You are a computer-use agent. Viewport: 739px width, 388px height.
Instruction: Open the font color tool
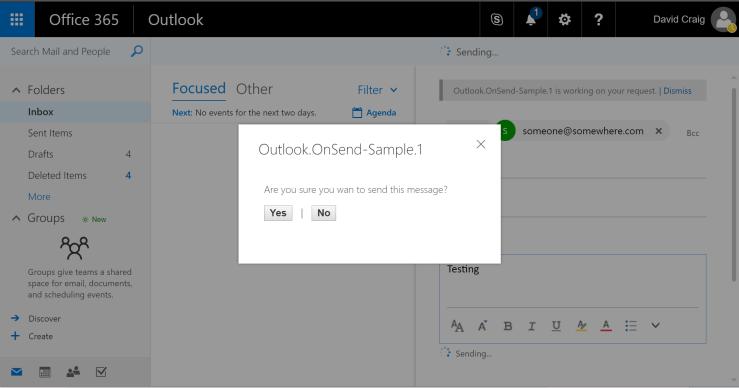pos(606,326)
